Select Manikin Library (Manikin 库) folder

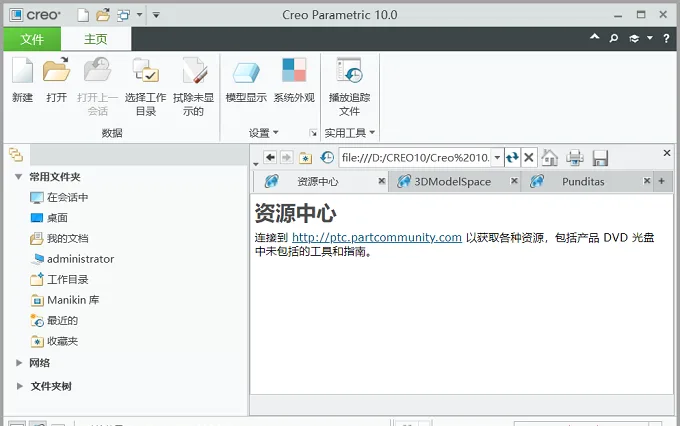65,300
